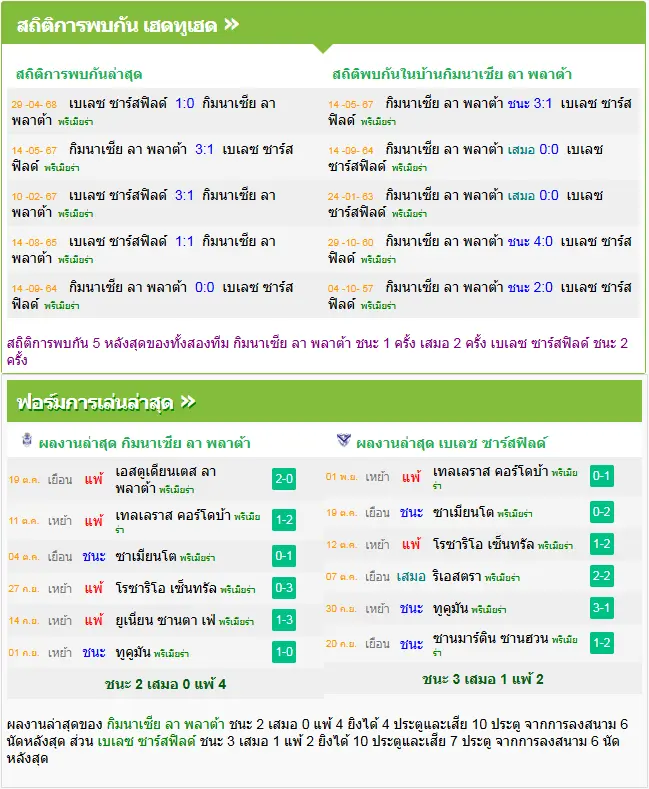Click the 1:1 score in 14-08-65 row

click(x=185, y=241)
